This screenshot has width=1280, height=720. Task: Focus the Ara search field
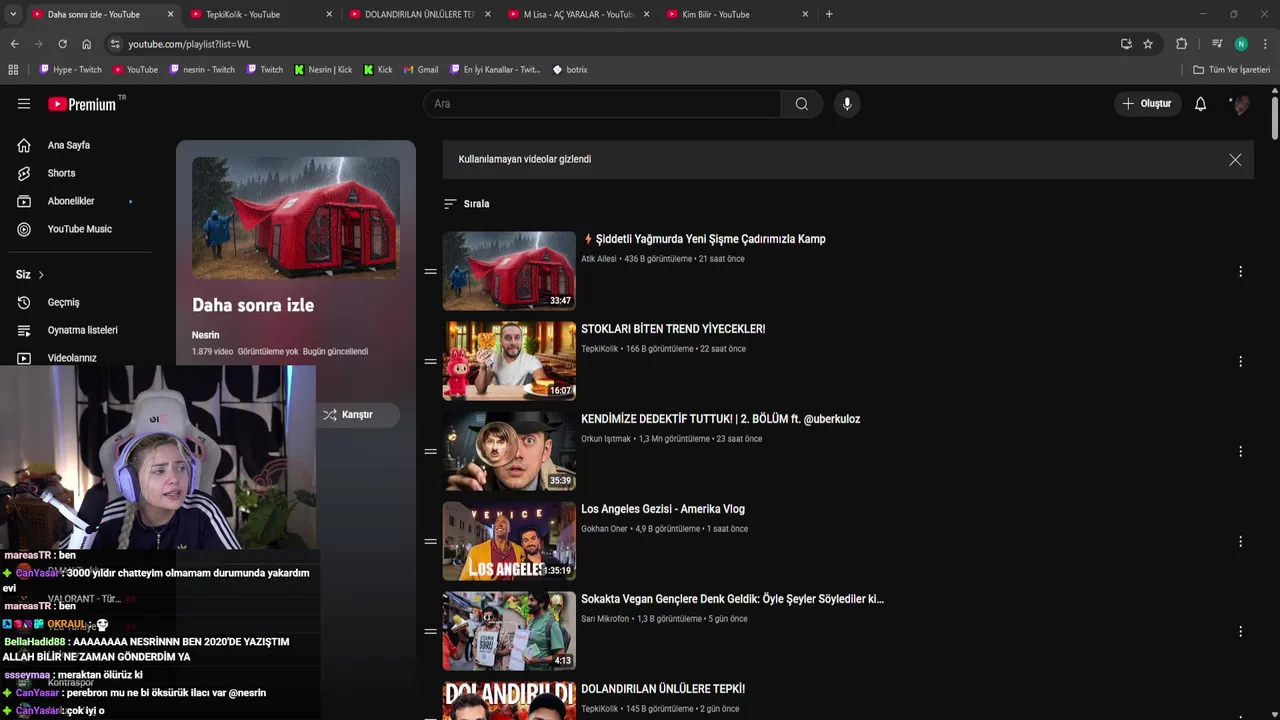(603, 104)
